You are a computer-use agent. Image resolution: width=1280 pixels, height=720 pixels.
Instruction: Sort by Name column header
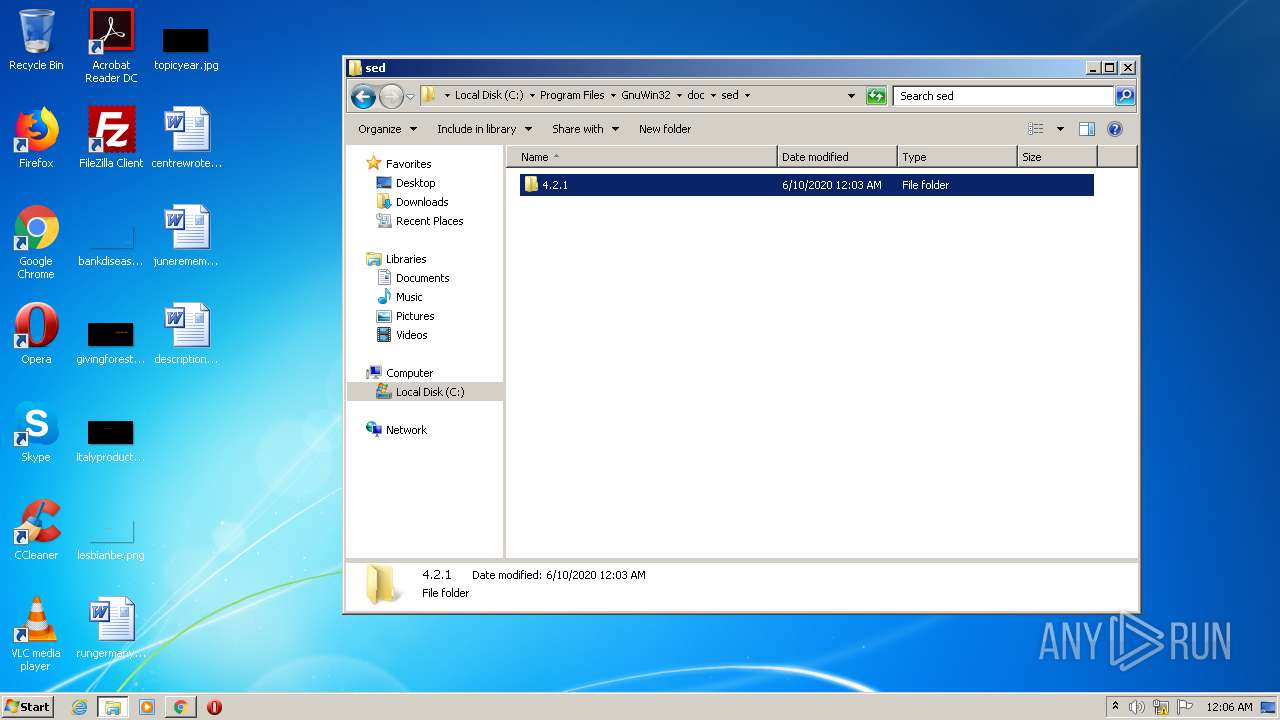pyautogui.click(x=641, y=157)
